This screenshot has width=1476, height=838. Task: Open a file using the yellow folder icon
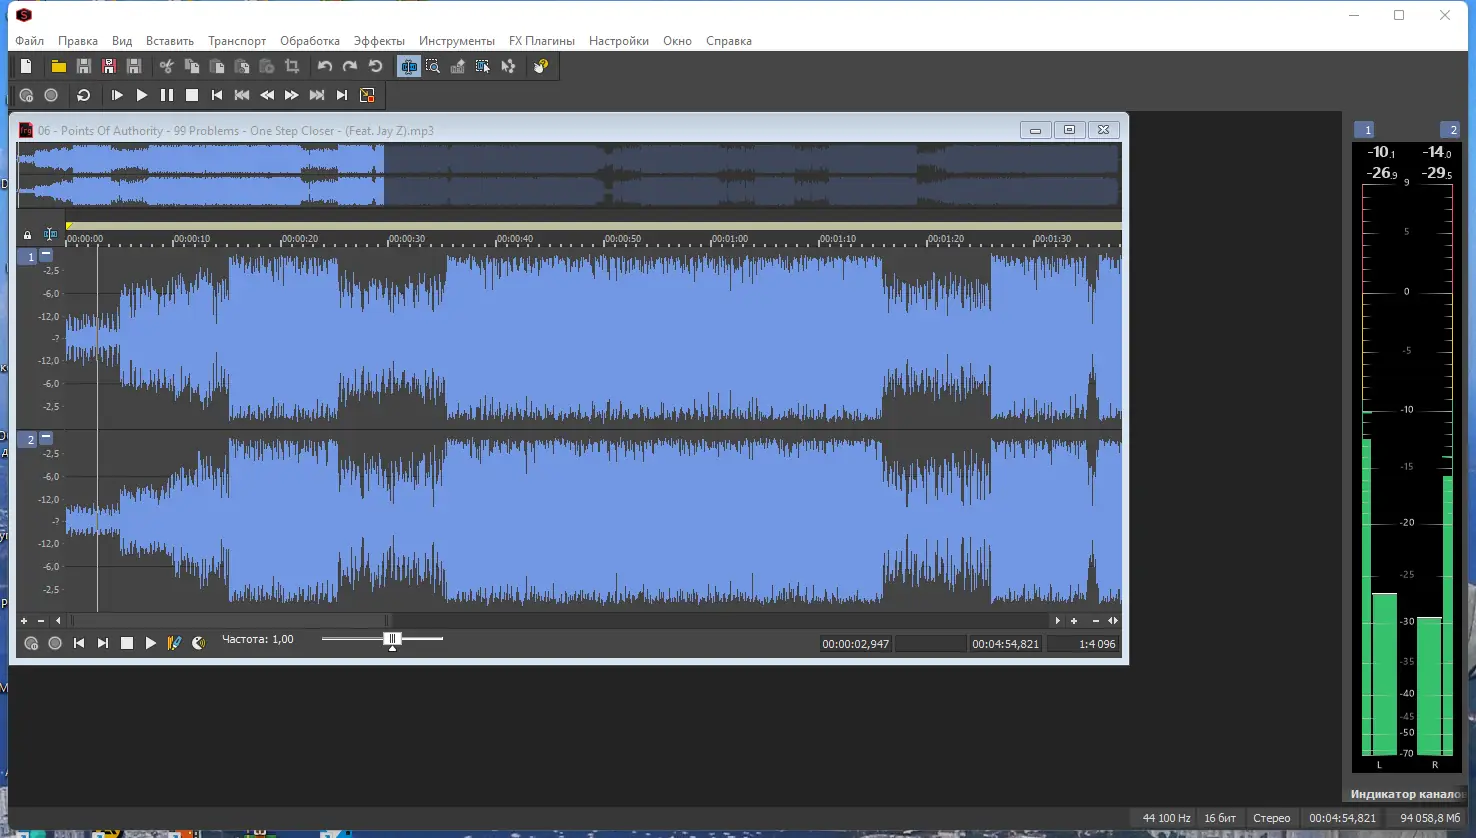pyautogui.click(x=59, y=66)
